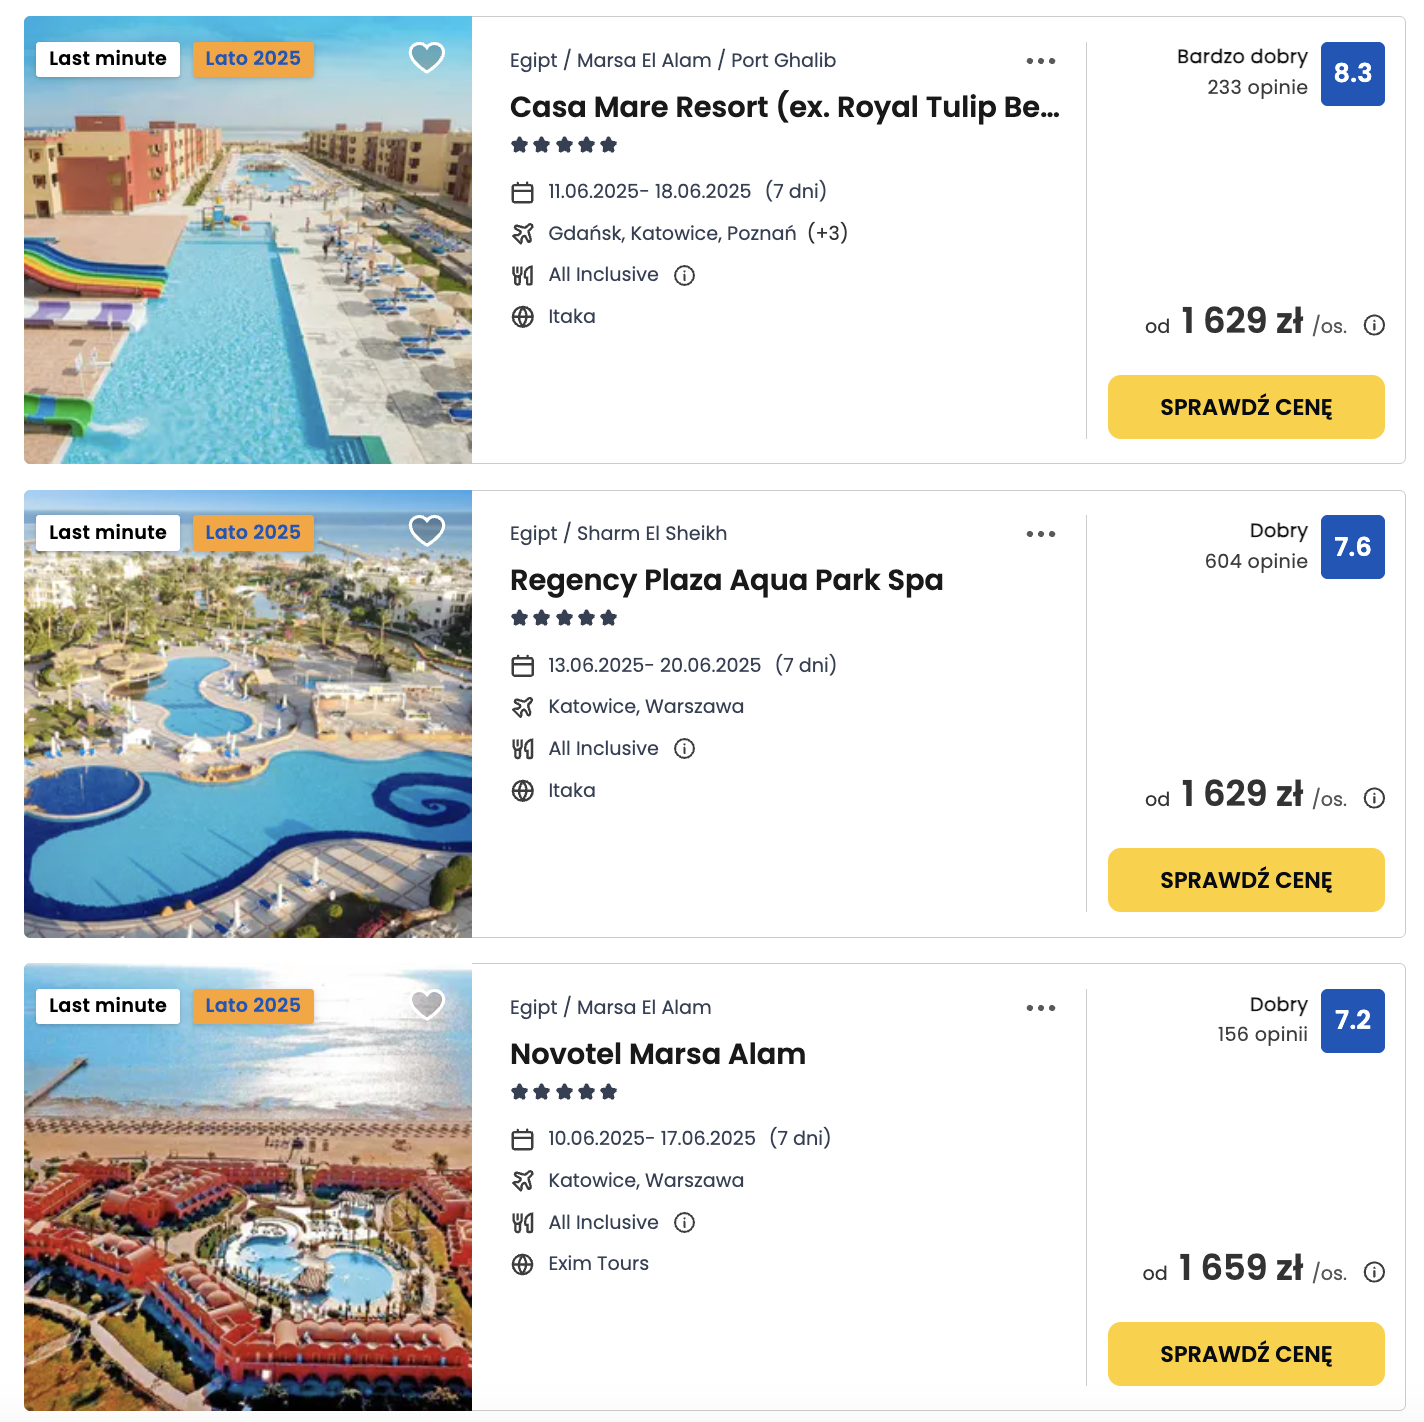Image resolution: width=1424 pixels, height=1422 pixels.
Task: Open three-dot menu for Novotel Marsa Alam
Action: pyautogui.click(x=1040, y=1008)
